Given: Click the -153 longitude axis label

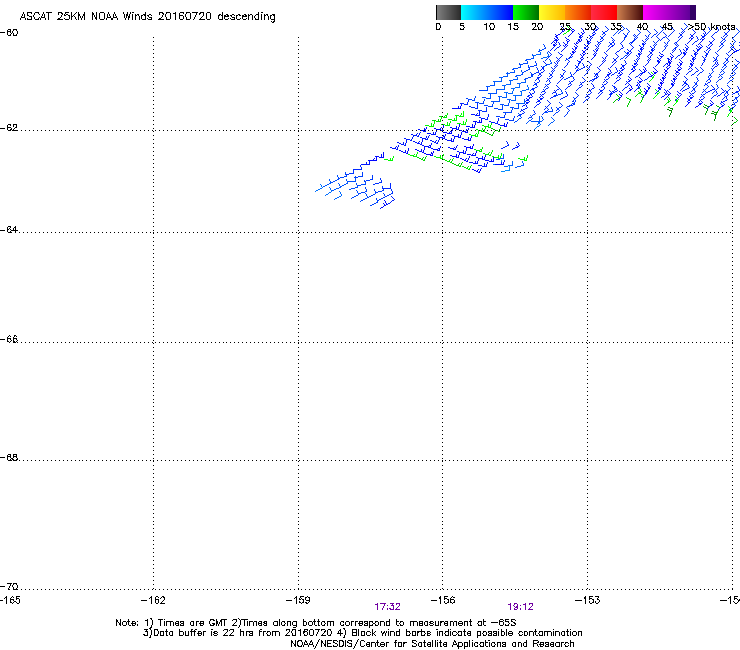Looking at the screenshot, I should click(x=587, y=600).
